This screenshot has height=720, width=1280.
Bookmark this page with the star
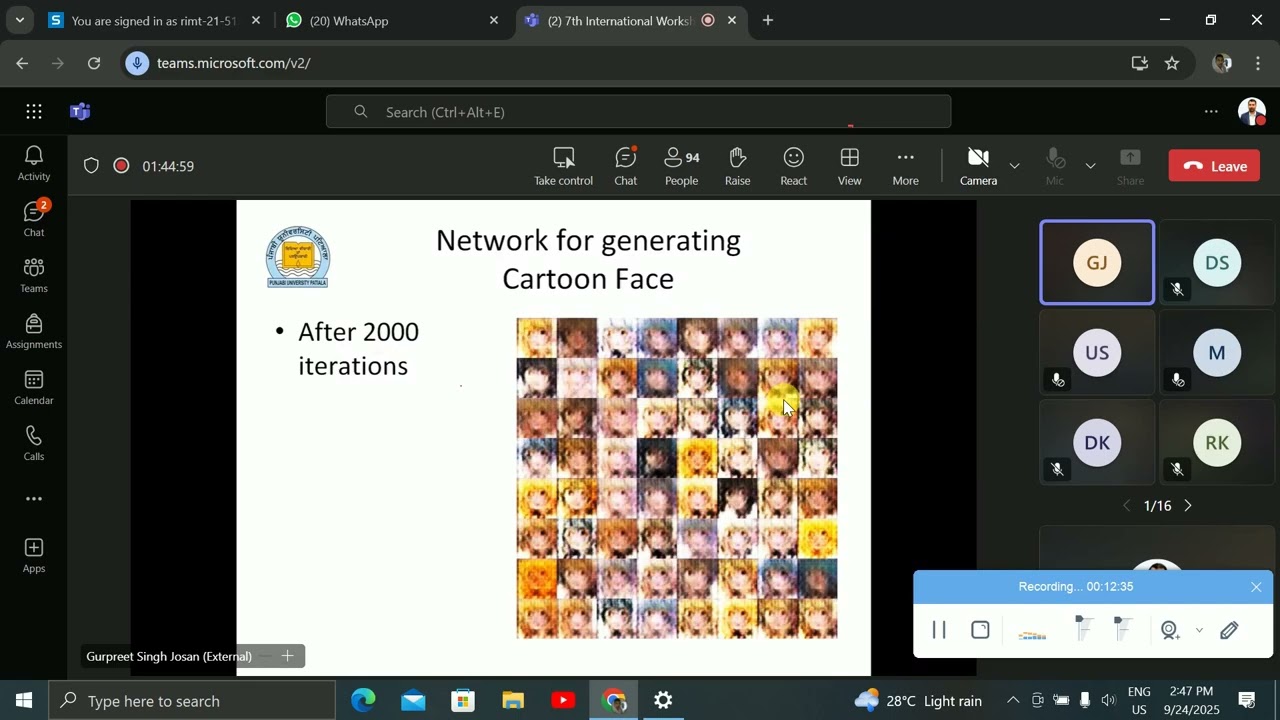[1172, 63]
